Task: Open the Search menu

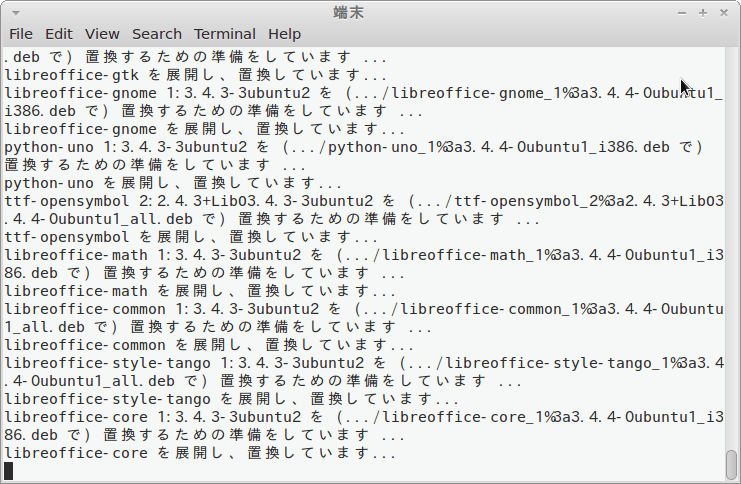Action: [x=157, y=34]
